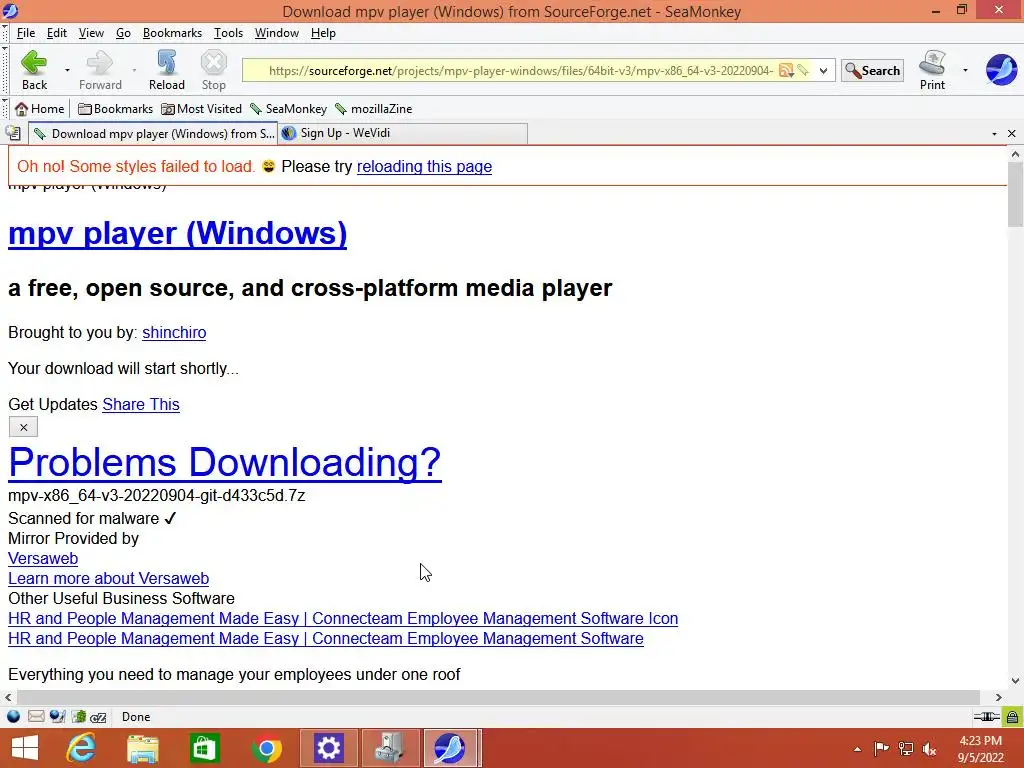Open the Edit menu
1024x768 pixels.
point(57,33)
